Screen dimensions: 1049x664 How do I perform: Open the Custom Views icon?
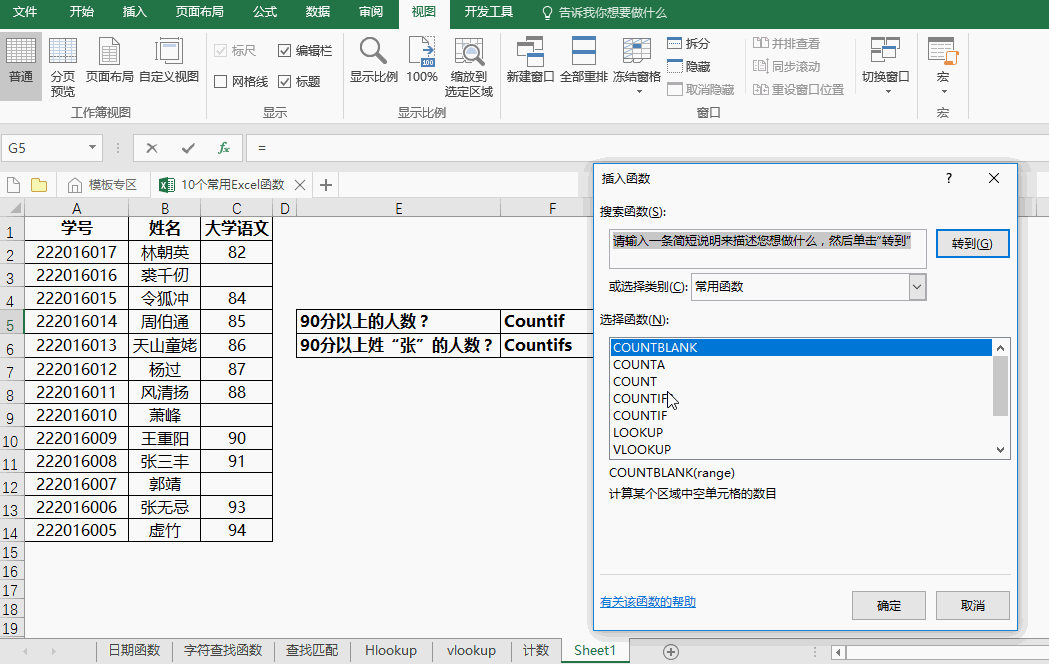169,52
